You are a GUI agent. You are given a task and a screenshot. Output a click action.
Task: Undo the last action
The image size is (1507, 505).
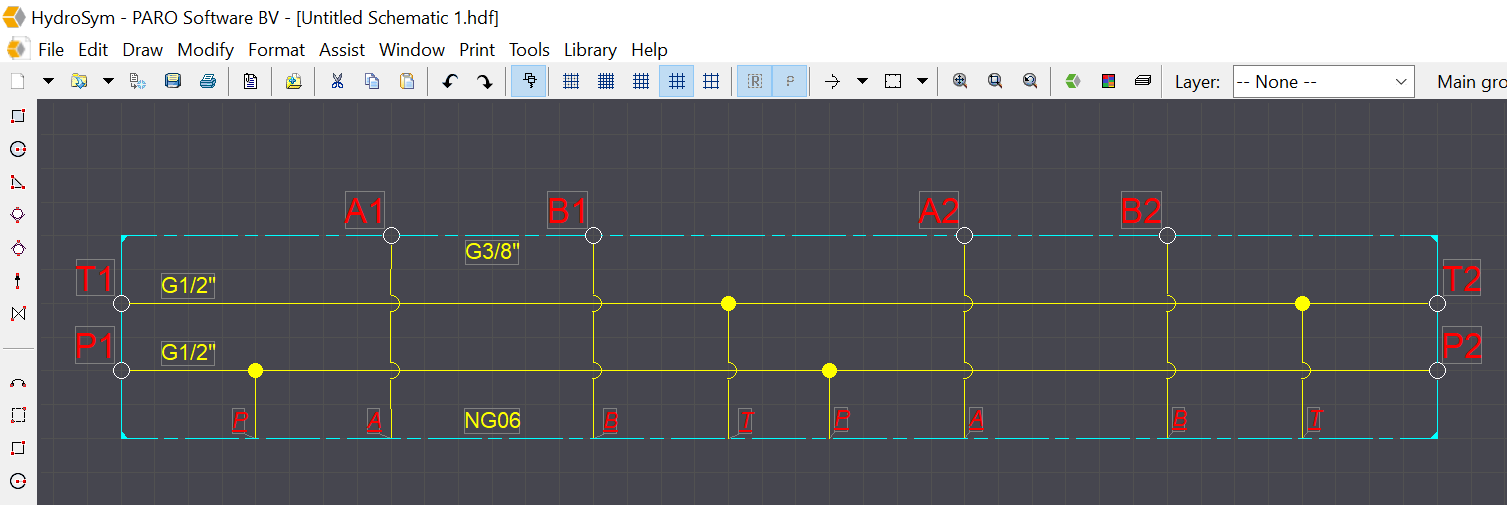point(450,82)
